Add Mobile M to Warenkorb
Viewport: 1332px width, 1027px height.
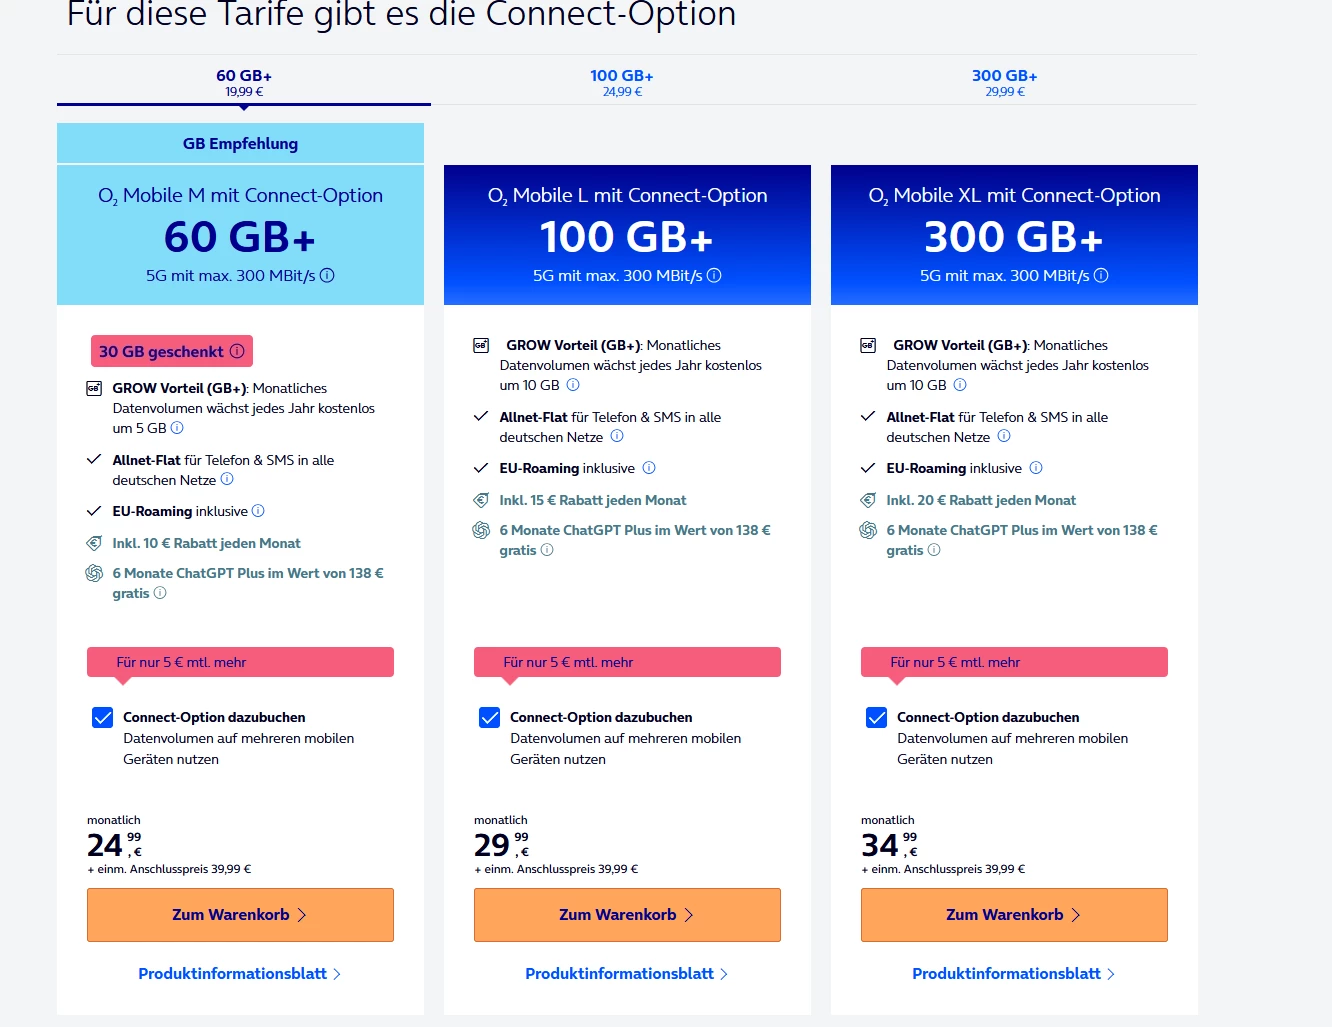point(240,915)
